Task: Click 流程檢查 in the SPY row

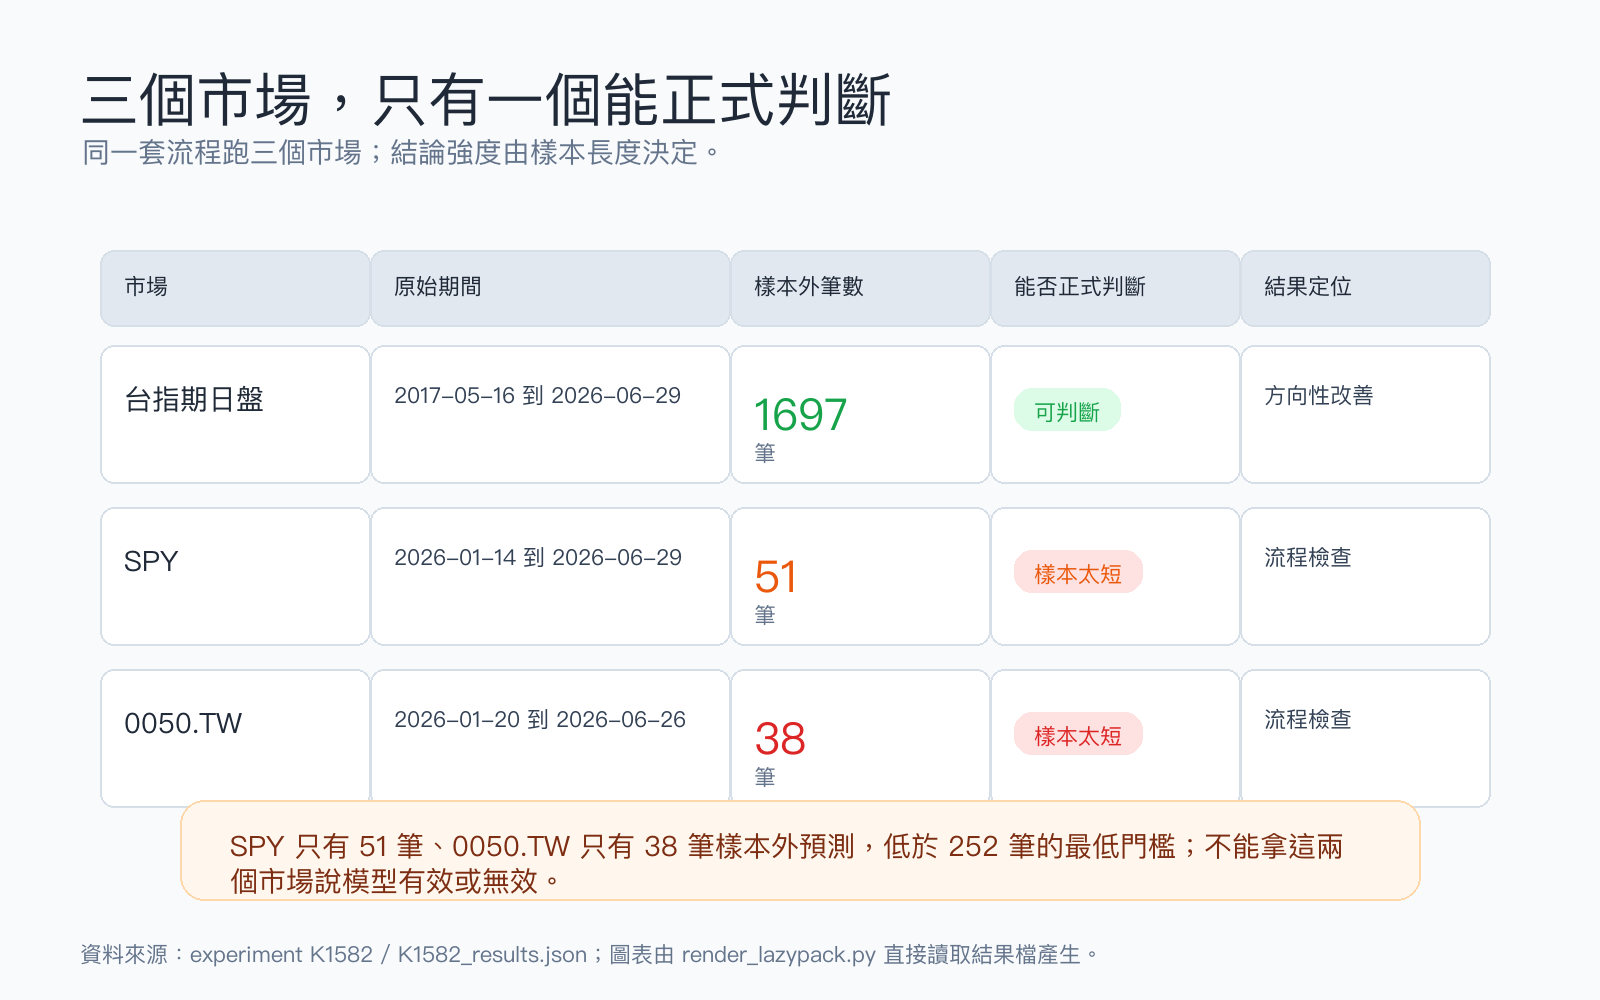Action: [x=1308, y=558]
